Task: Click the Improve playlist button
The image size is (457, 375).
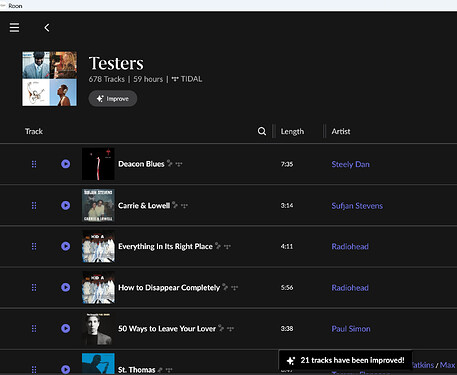Action: [113, 99]
